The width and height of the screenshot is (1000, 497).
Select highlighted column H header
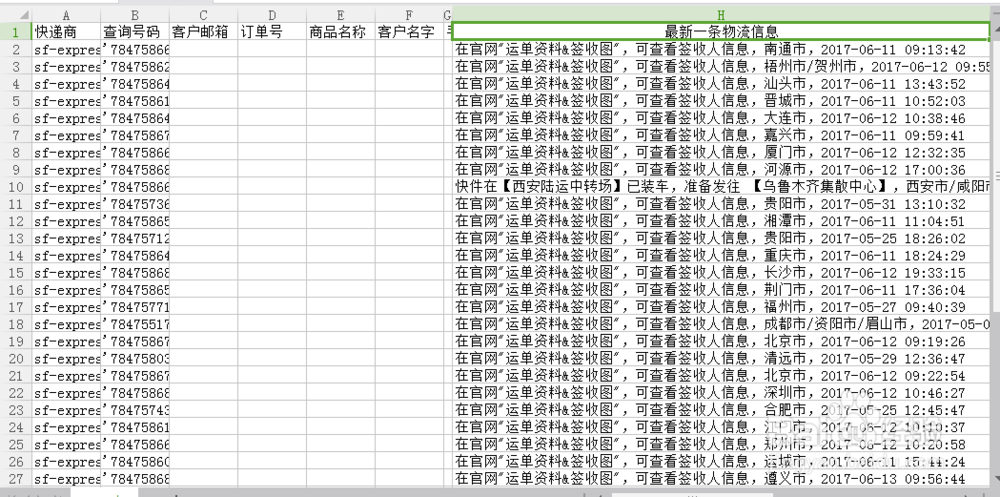click(x=721, y=15)
